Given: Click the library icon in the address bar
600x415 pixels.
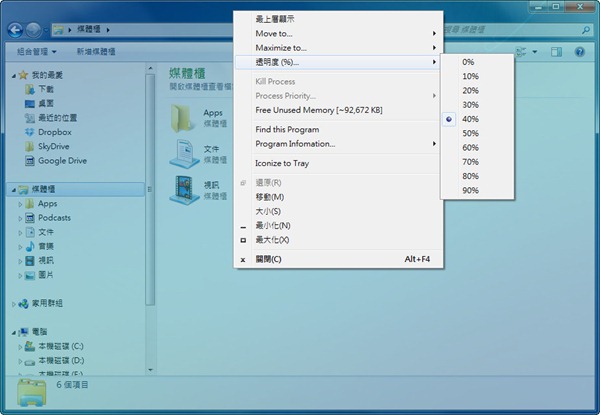Looking at the screenshot, I should pos(58,29).
